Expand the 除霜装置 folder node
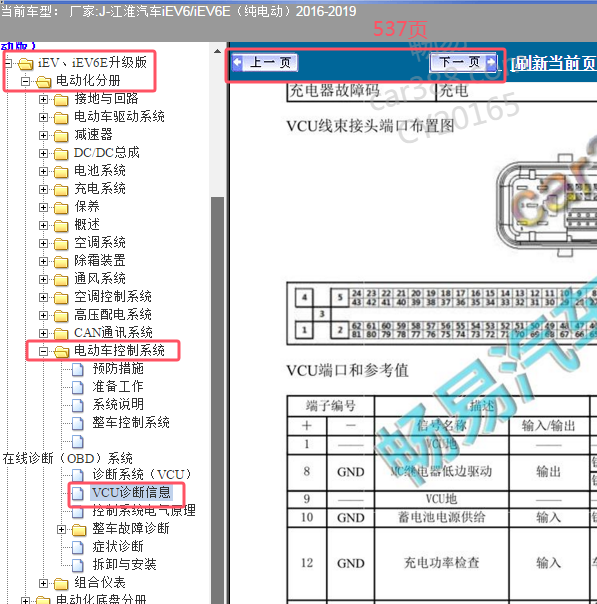This screenshot has width=597, height=604. 44,261
